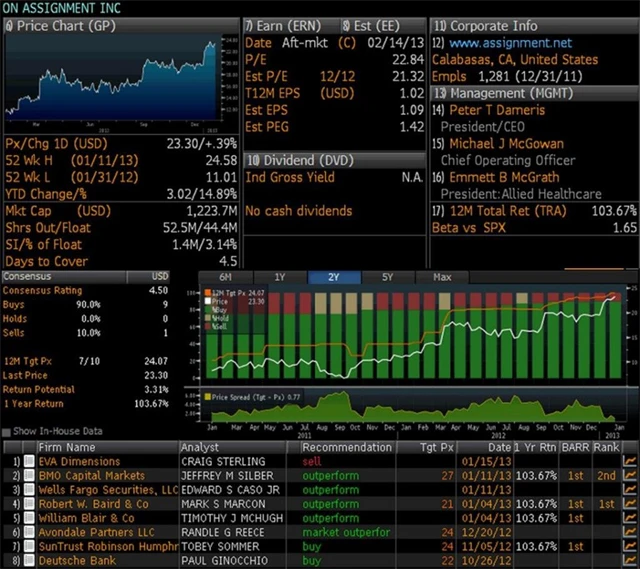Screen dimensions: 640x569
Task: Select the 5Y chart range tab
Action: (386, 277)
